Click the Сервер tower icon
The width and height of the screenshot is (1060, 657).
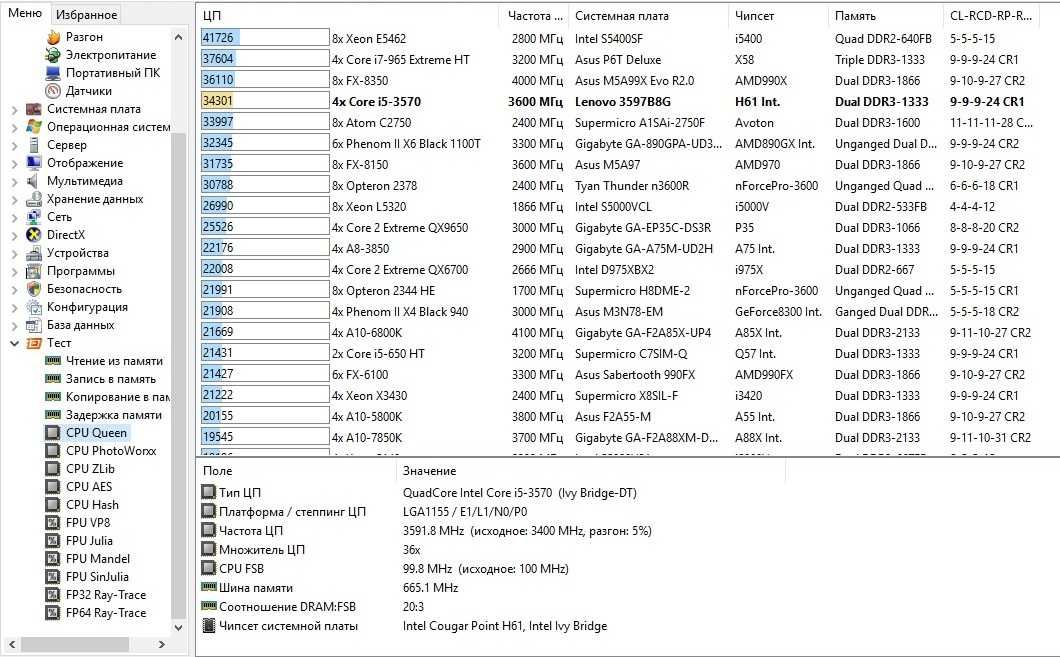[x=34, y=145]
